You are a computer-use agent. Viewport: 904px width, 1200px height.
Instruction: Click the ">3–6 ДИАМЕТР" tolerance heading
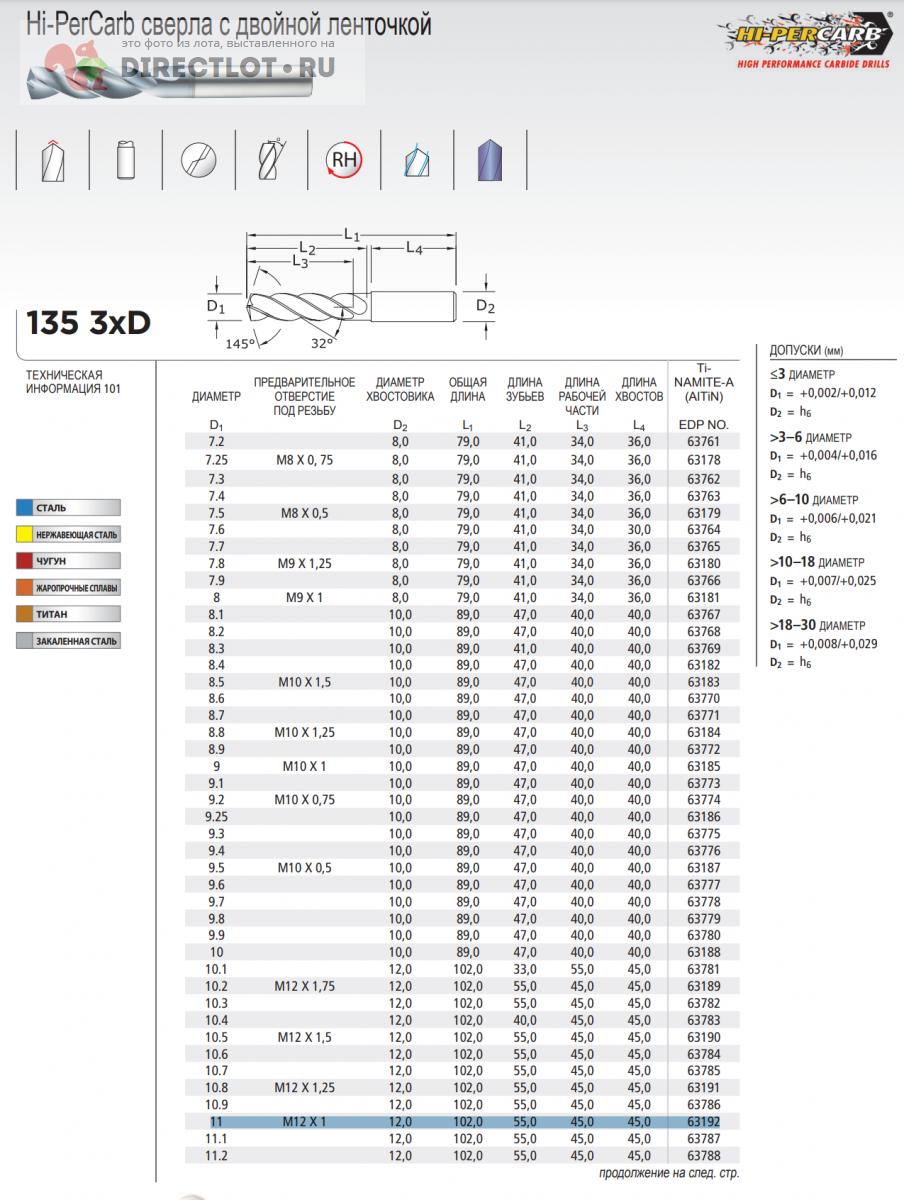(810, 437)
